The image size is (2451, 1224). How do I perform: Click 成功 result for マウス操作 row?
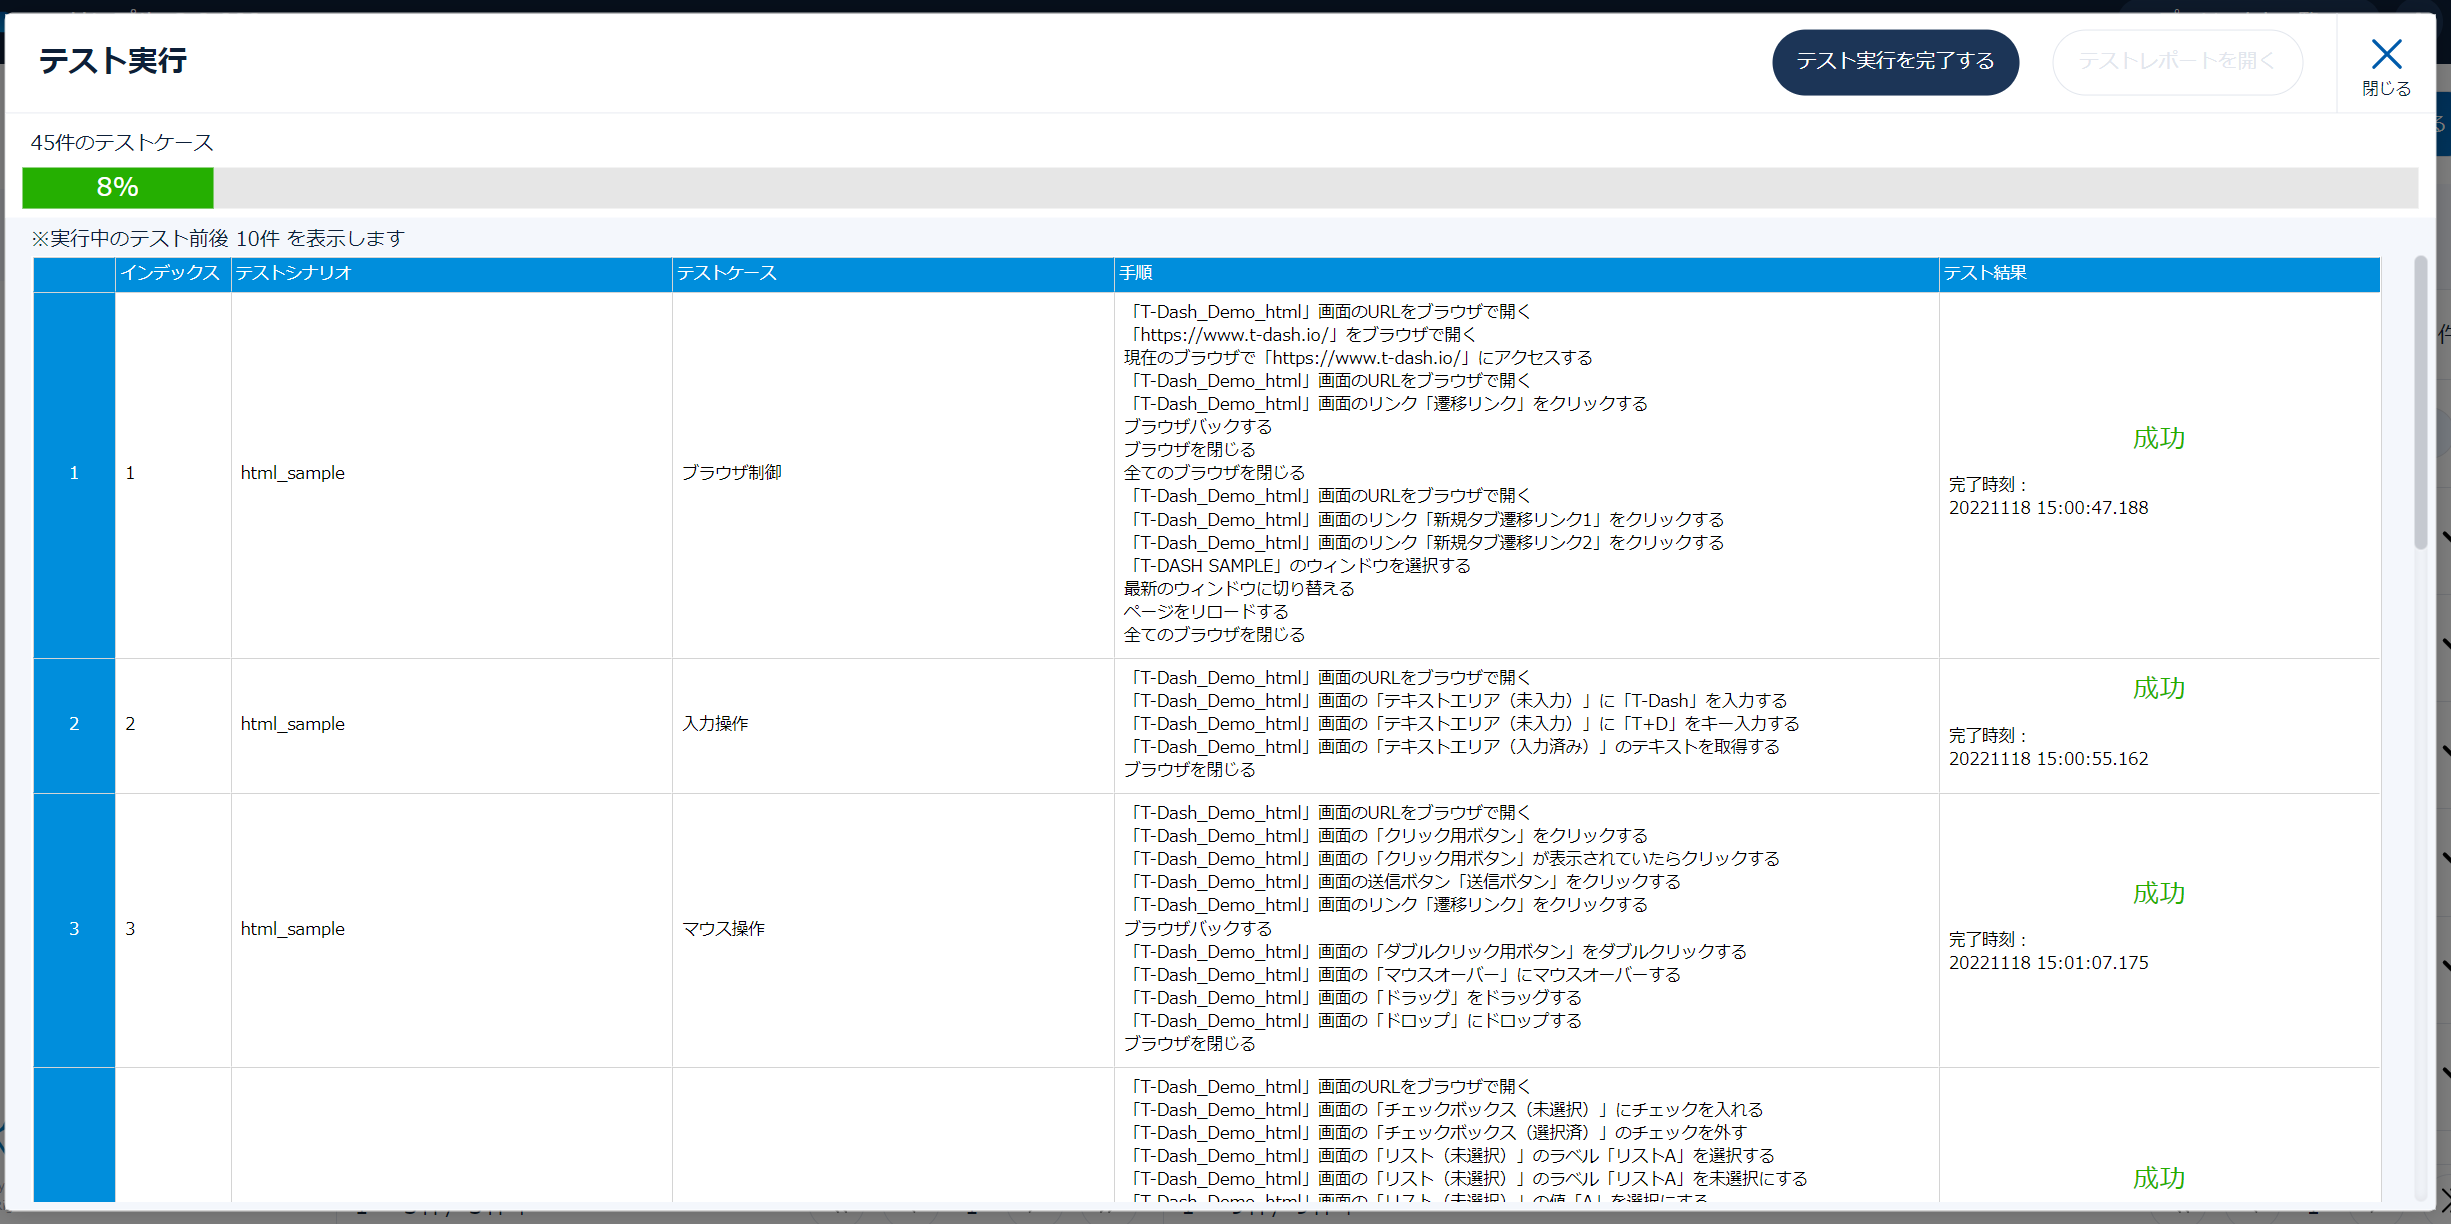2158,893
